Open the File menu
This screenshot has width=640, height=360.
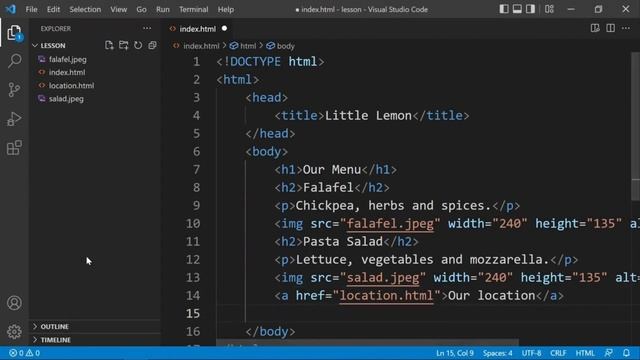31,9
